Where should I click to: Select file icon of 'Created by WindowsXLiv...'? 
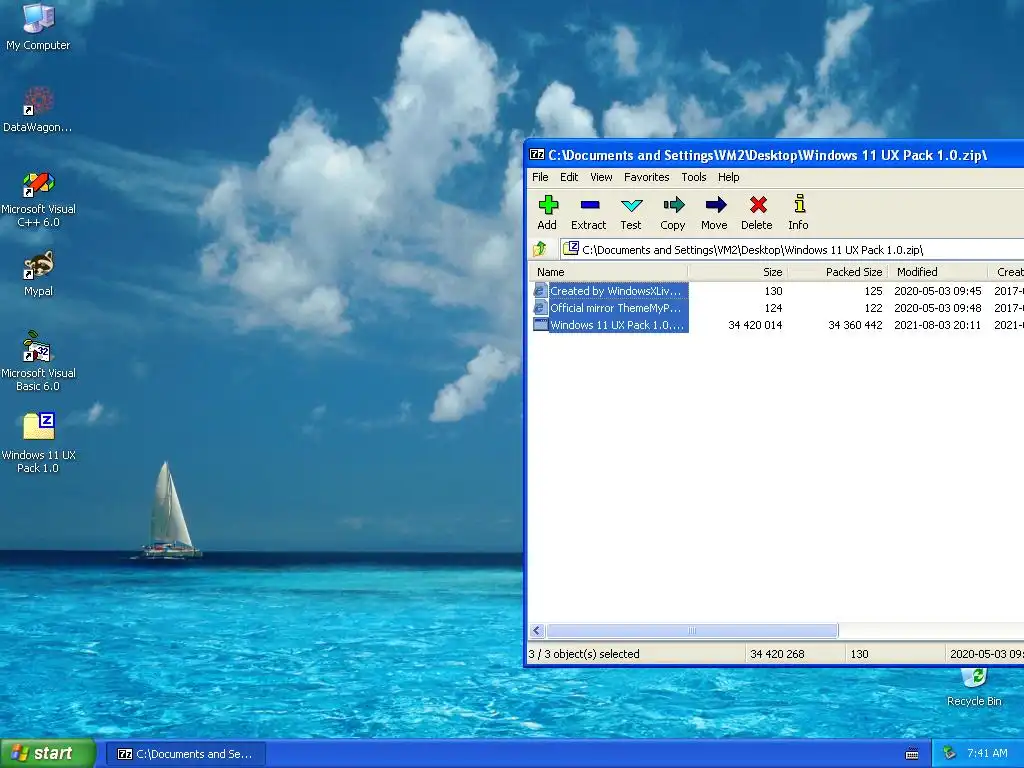(541, 291)
